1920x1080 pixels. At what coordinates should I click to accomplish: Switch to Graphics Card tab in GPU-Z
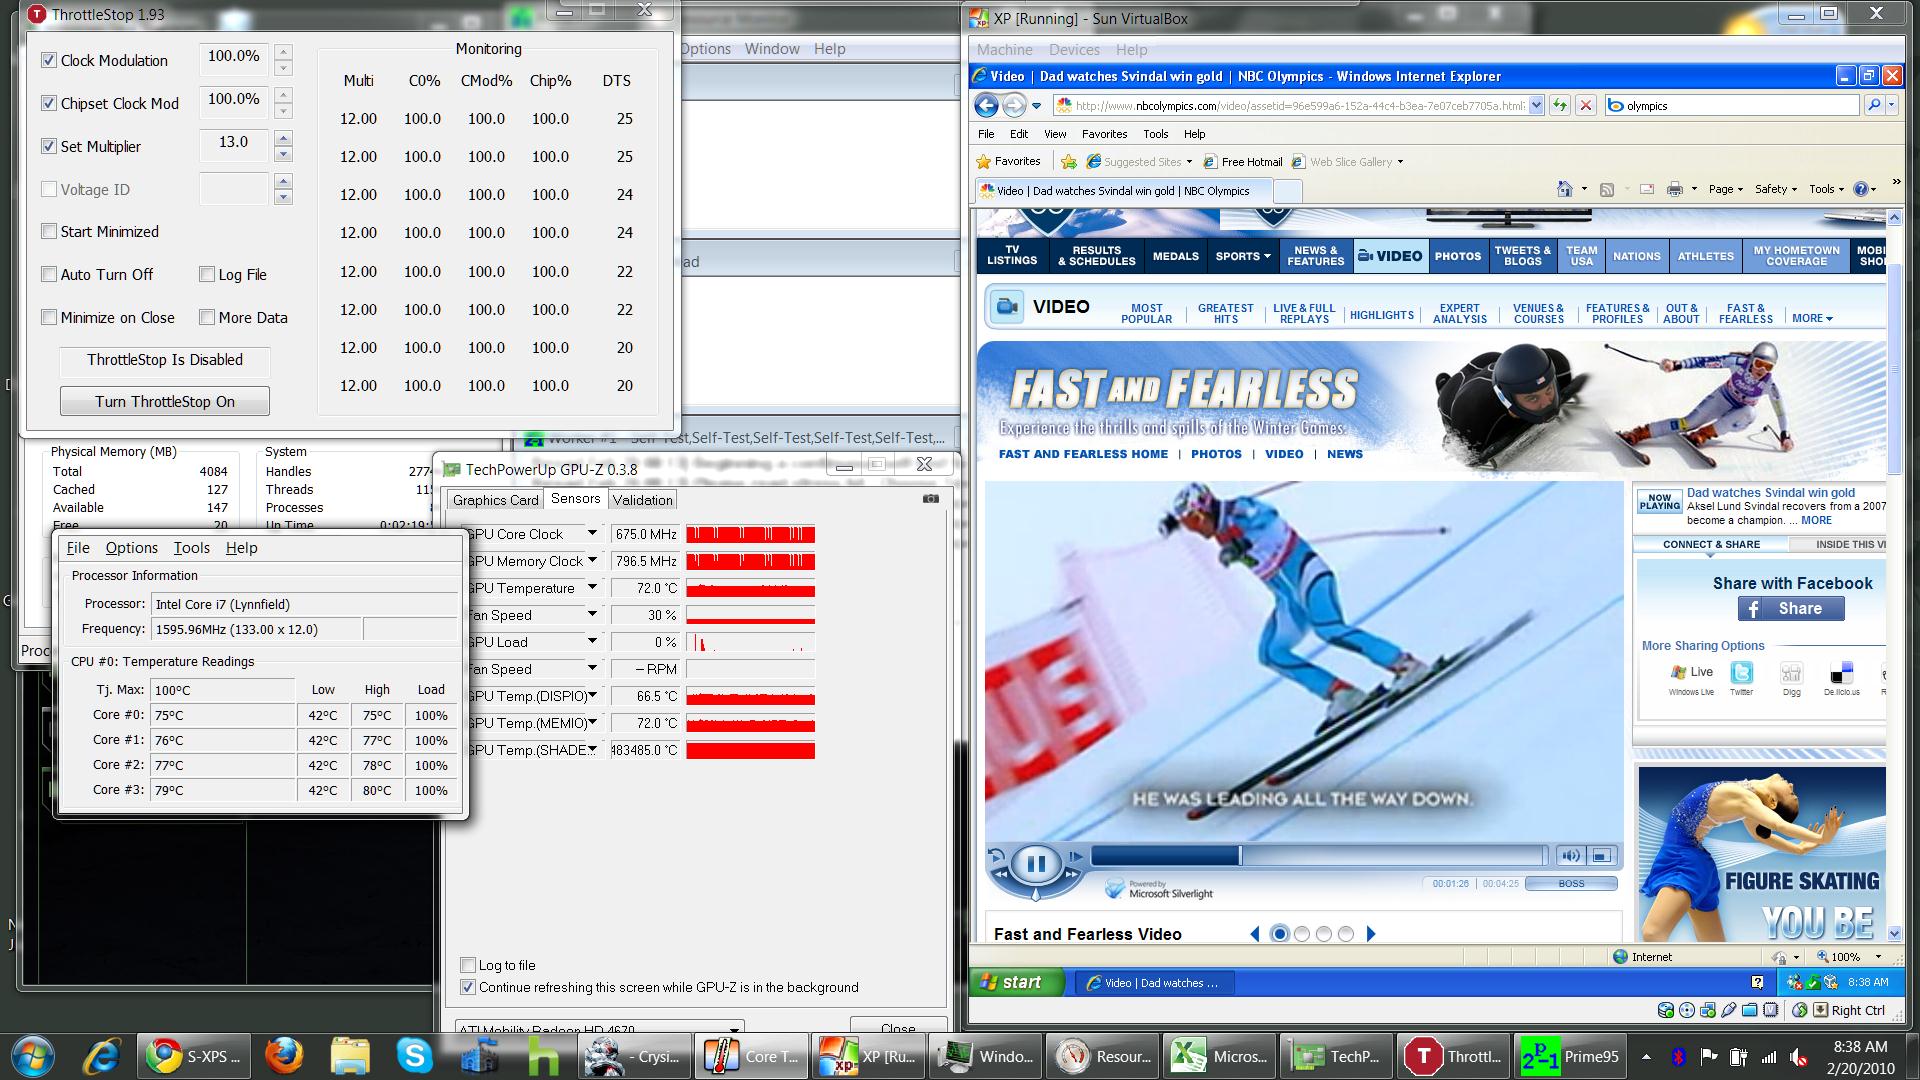pyautogui.click(x=495, y=500)
